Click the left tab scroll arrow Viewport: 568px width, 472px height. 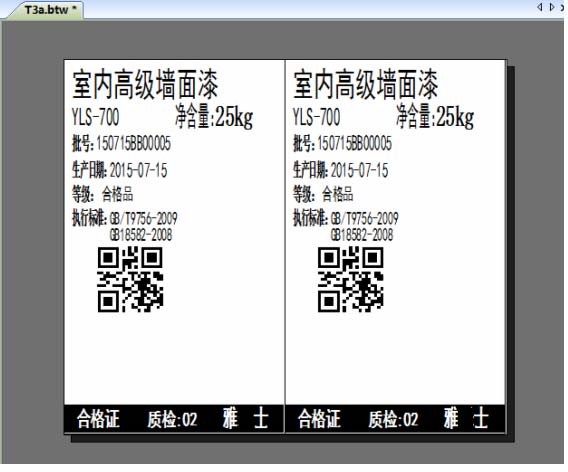pyautogui.click(x=540, y=7)
